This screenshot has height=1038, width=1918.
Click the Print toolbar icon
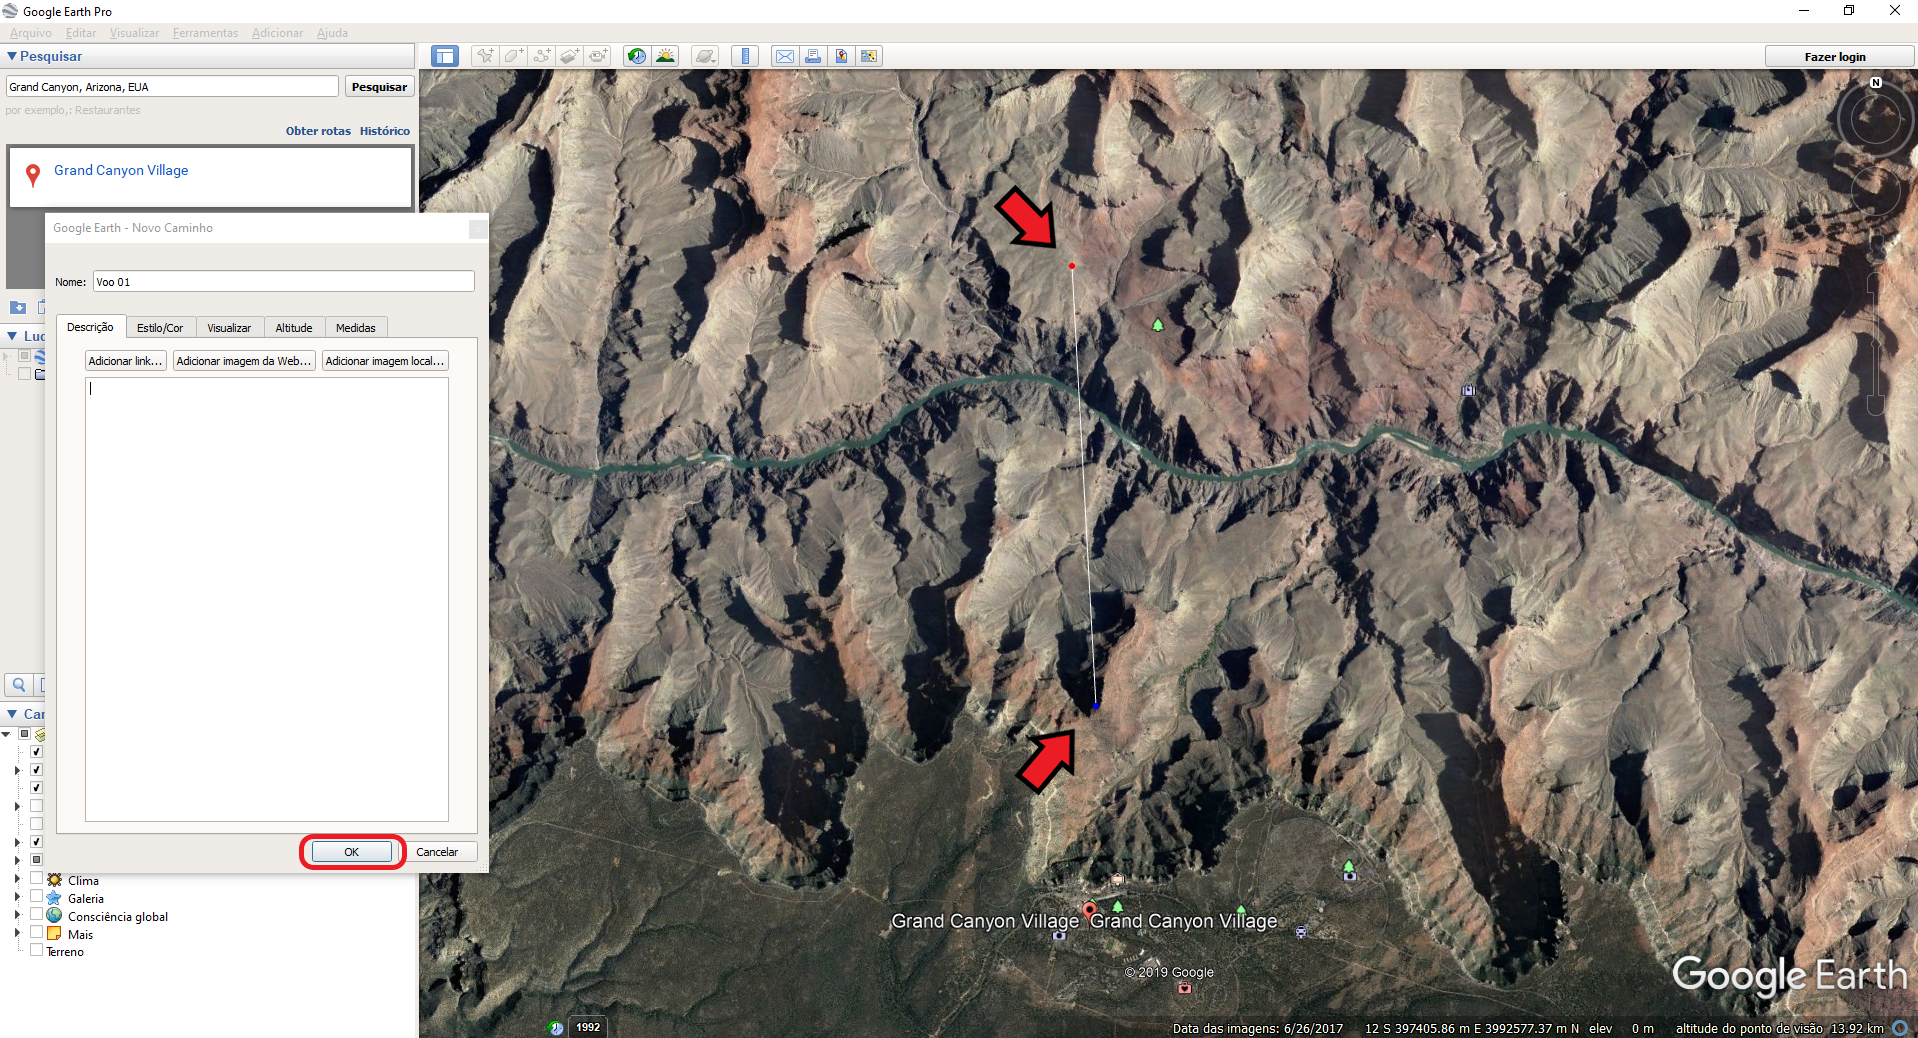click(x=813, y=56)
